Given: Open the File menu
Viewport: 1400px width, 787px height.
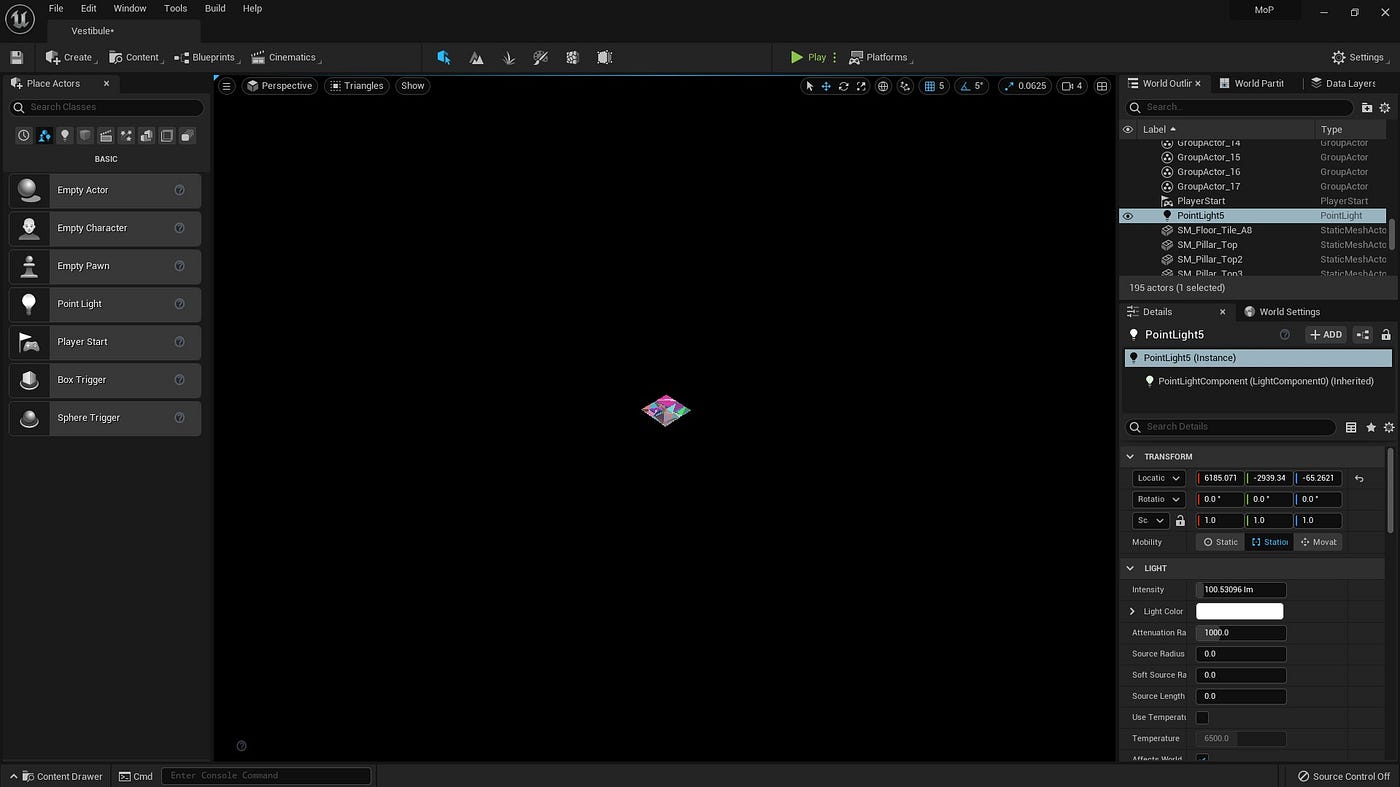Looking at the screenshot, I should (x=56, y=8).
